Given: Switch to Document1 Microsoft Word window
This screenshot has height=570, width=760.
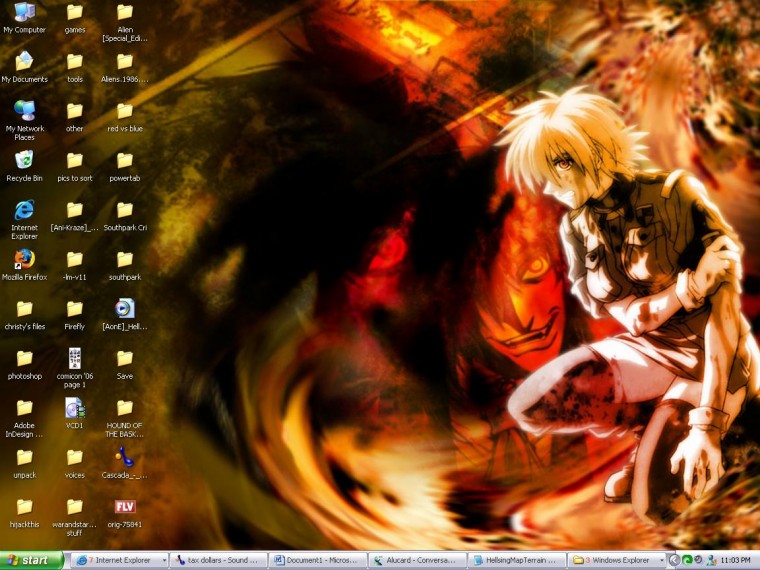Looking at the screenshot, I should pos(318,560).
